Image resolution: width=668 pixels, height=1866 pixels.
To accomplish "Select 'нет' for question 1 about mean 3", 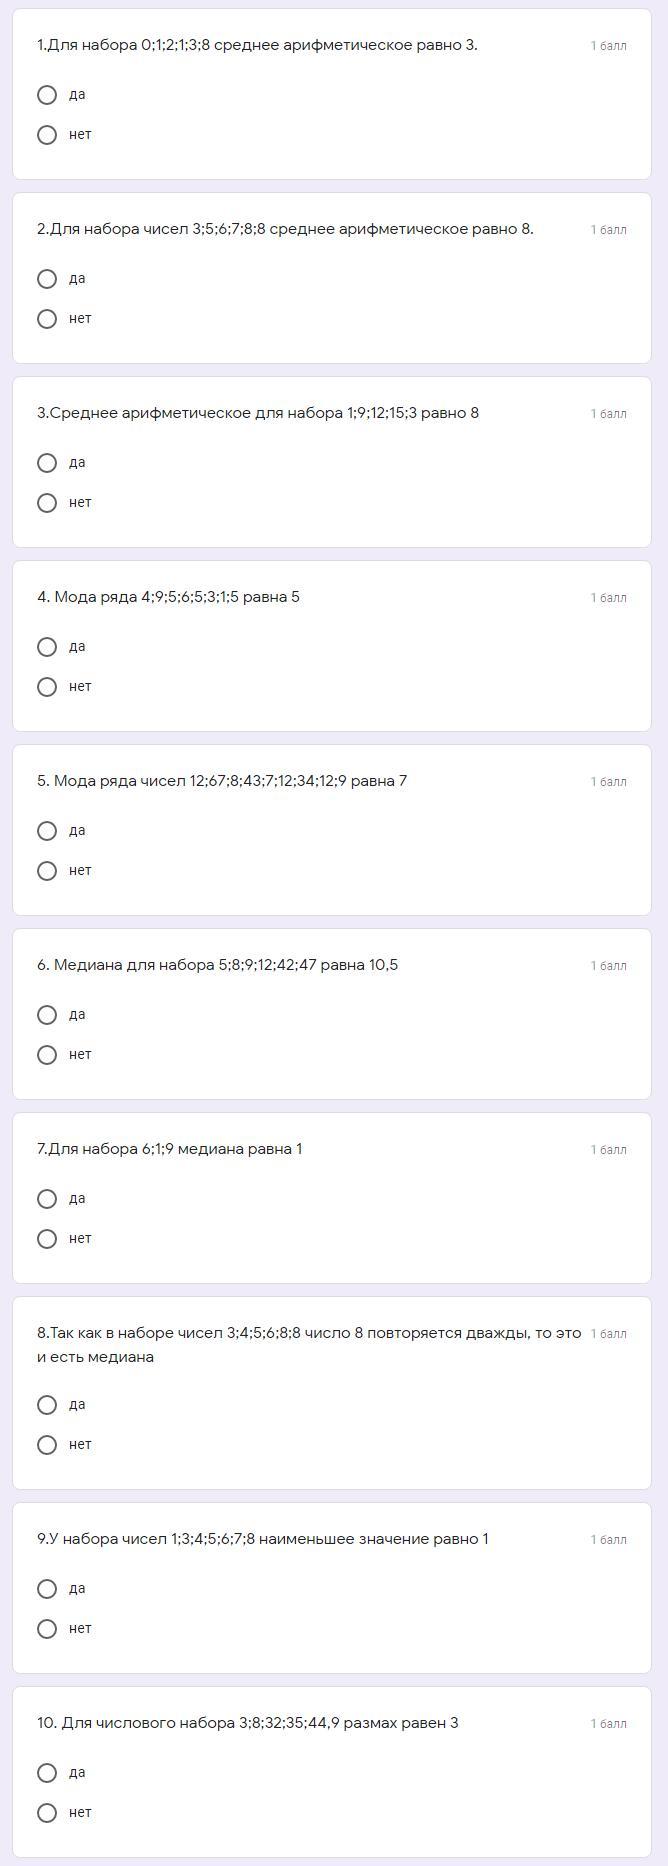I will [47, 135].
